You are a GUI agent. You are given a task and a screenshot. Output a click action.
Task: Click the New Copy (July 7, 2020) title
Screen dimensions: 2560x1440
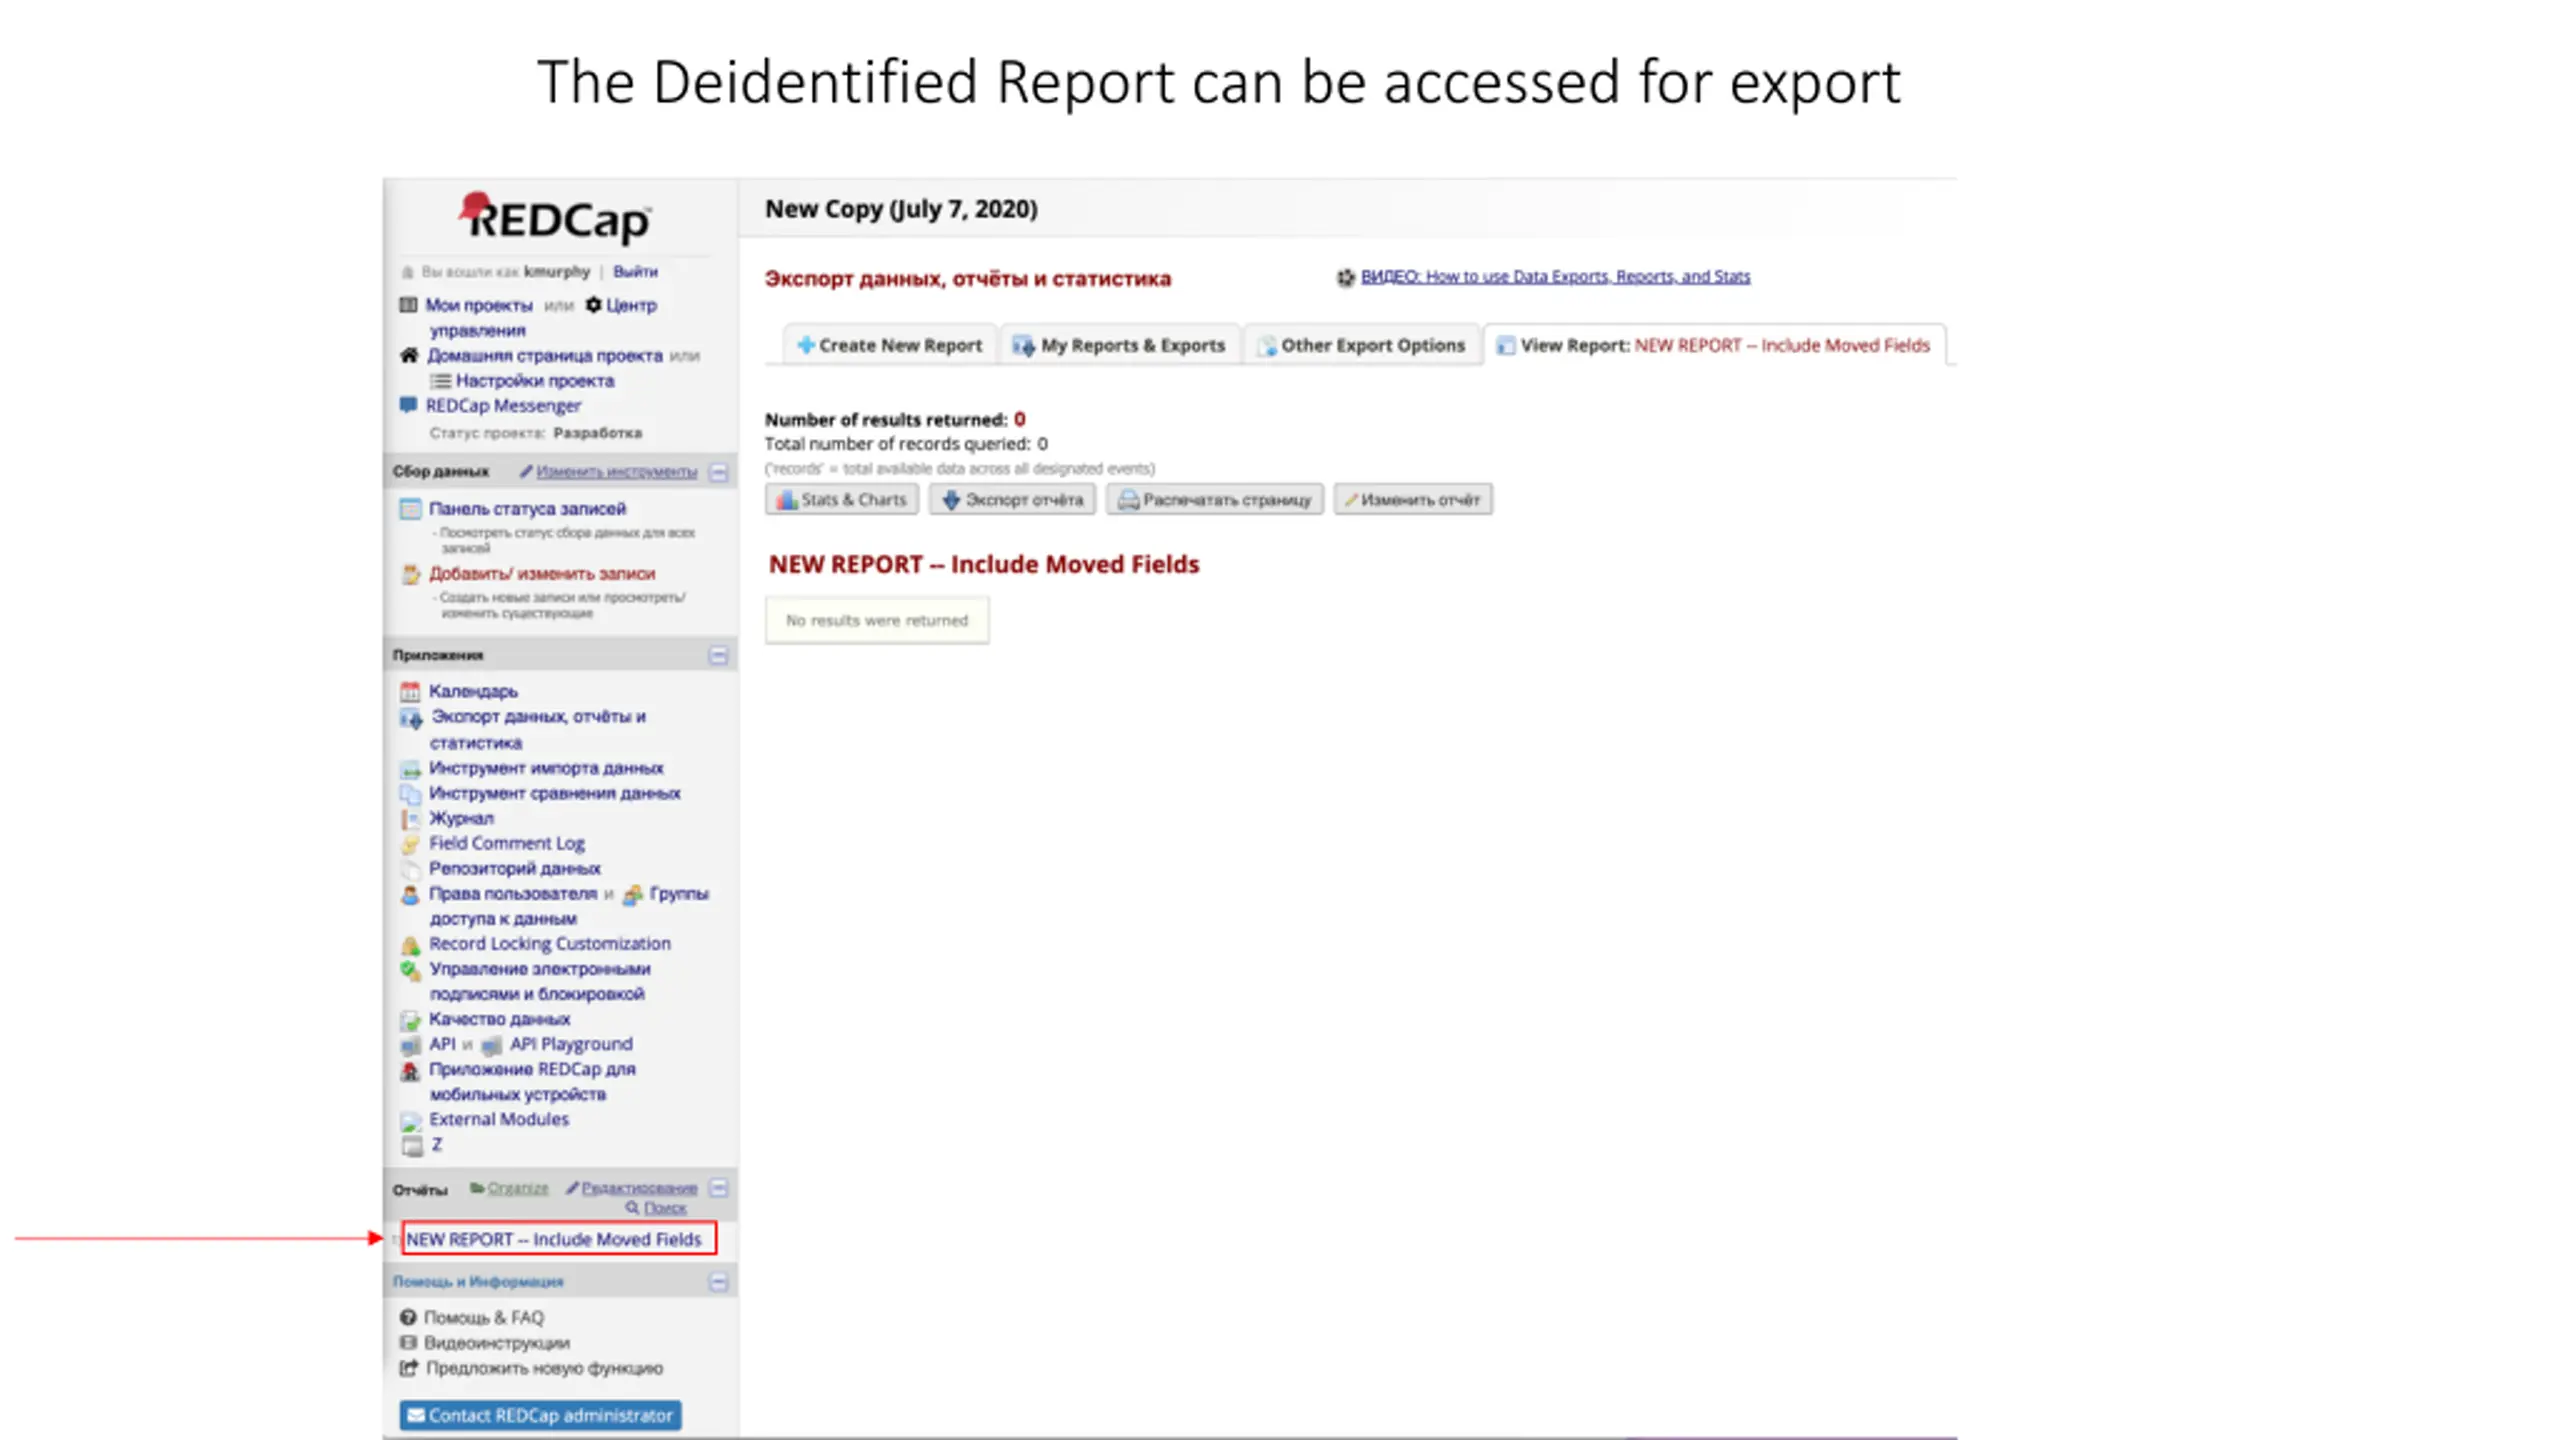pos(901,209)
